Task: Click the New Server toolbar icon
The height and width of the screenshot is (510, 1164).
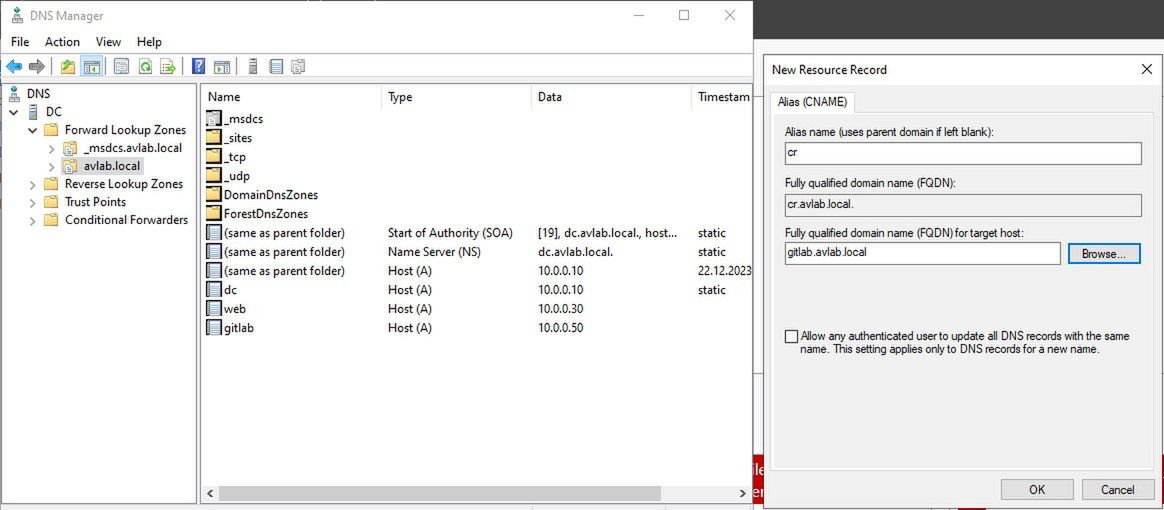Action: (252, 67)
